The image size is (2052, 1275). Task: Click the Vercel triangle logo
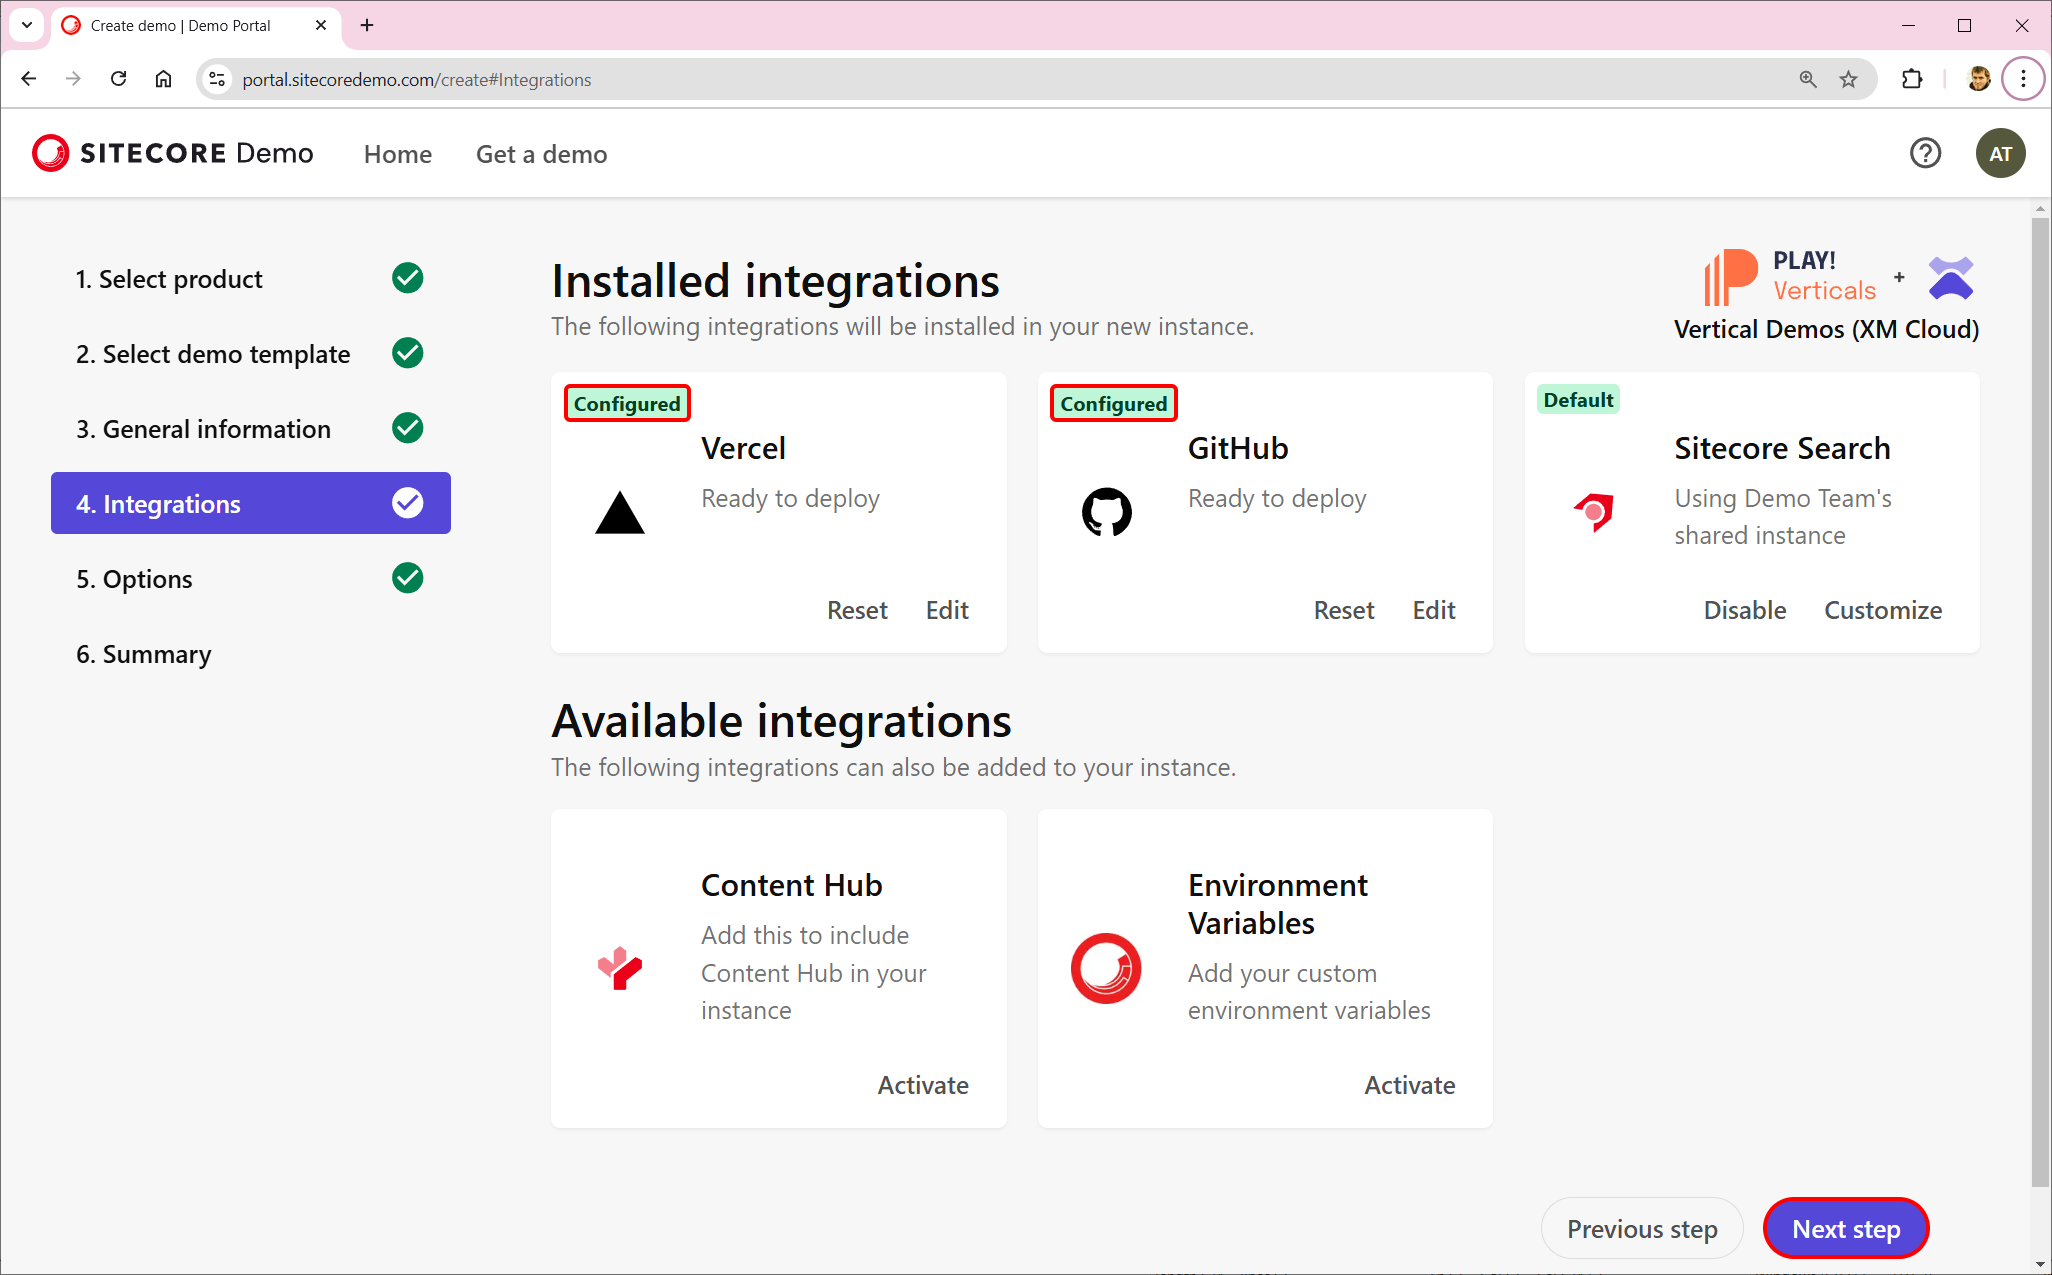[619, 513]
